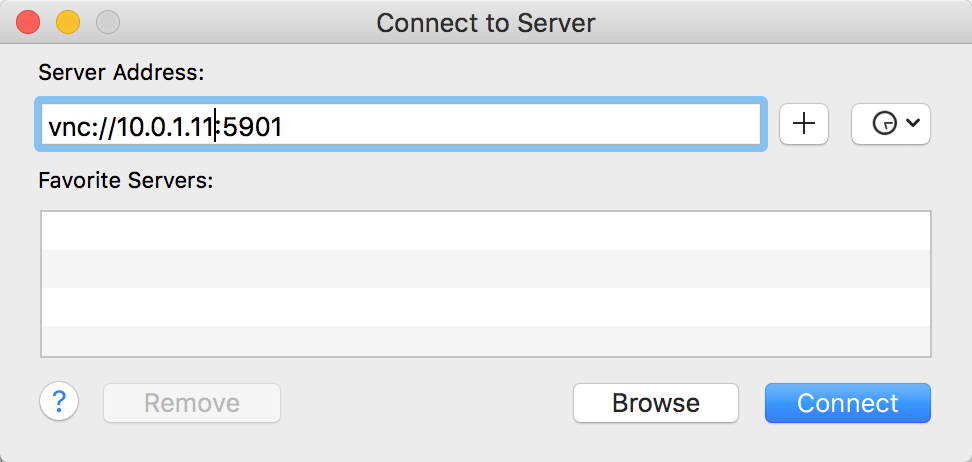972x462 pixels.
Task: Click the disabled gray zoom window button
Action: click(x=107, y=21)
